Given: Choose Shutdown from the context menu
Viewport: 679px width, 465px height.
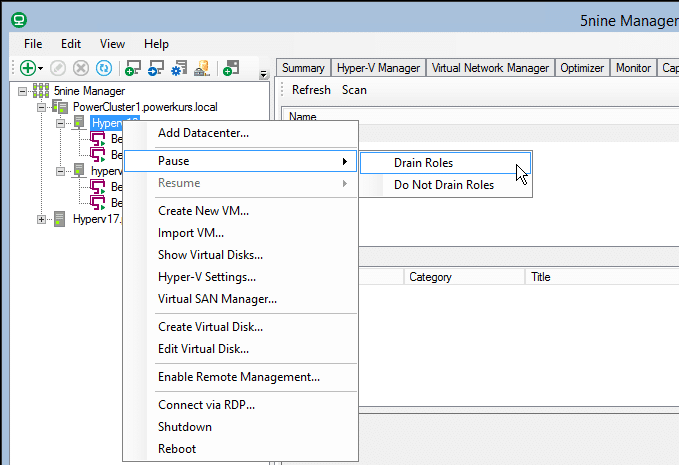Looking at the screenshot, I should 240,427.
